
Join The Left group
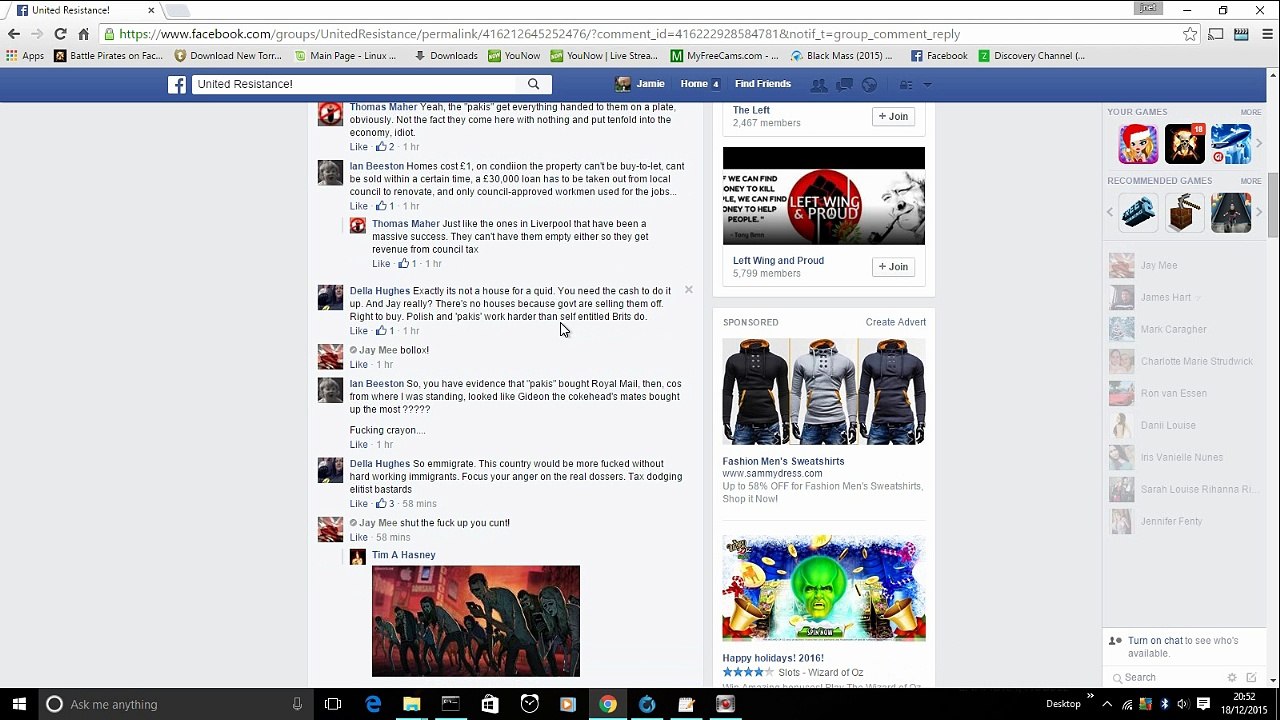tap(893, 117)
